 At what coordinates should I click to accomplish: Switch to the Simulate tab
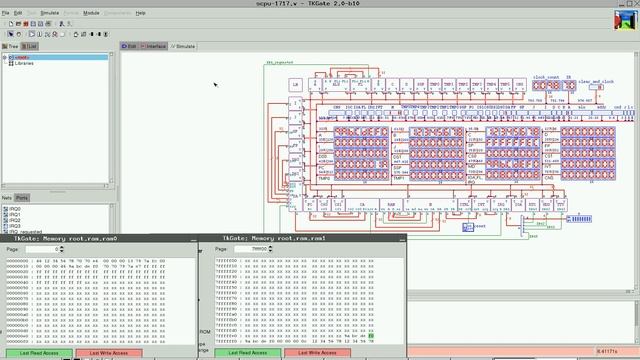tap(183, 46)
